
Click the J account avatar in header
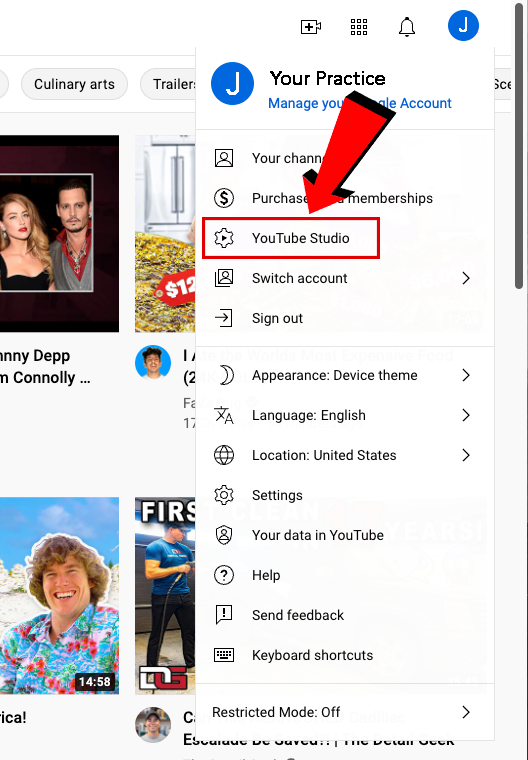click(463, 25)
